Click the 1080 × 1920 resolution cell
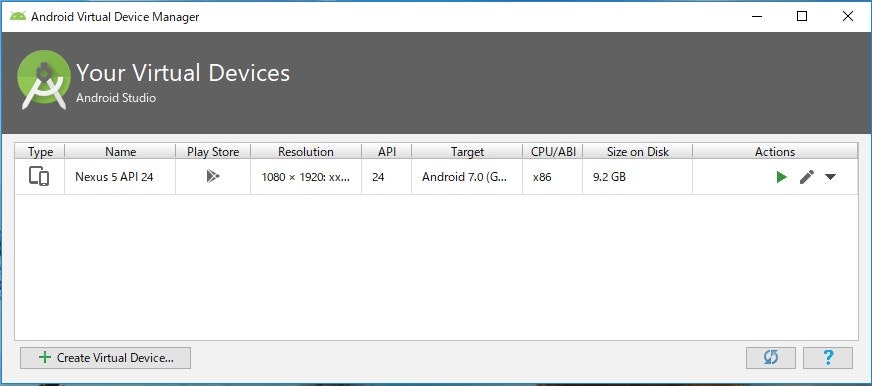 point(306,177)
